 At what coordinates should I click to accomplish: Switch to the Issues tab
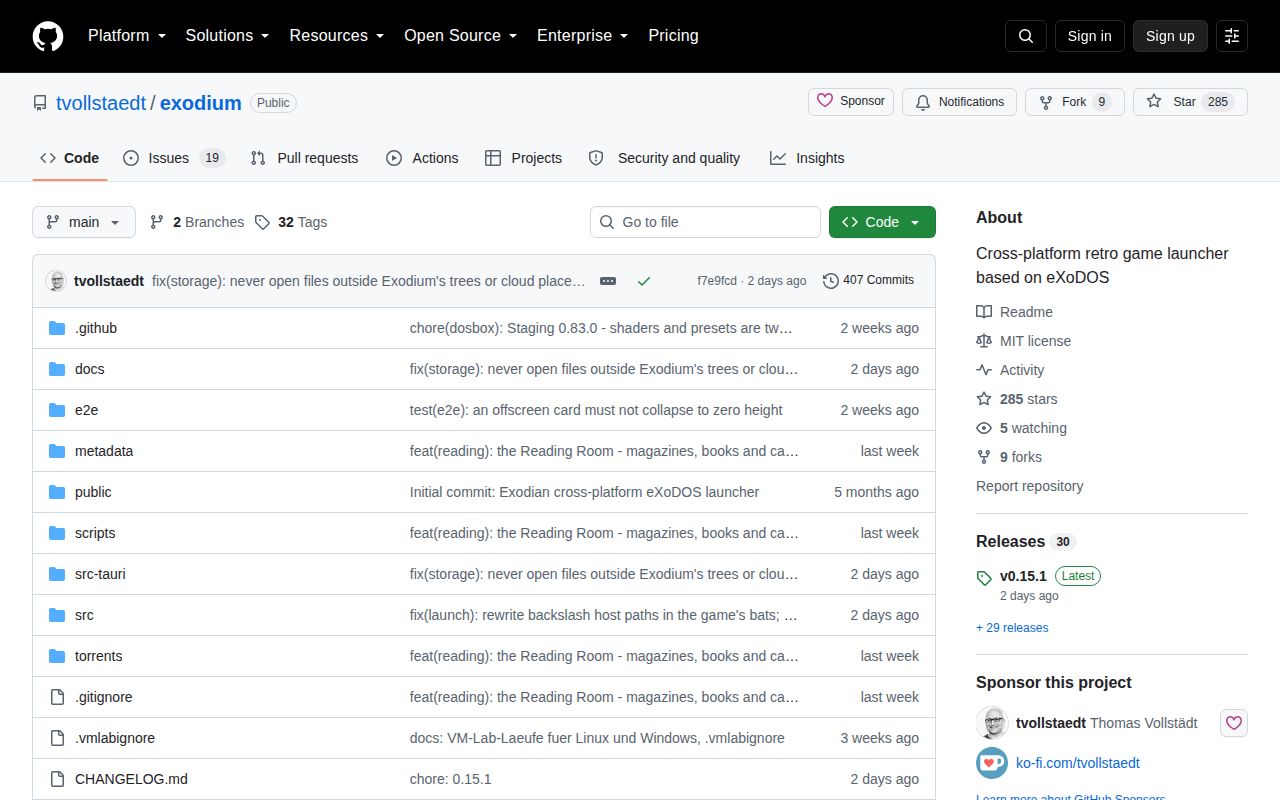174,158
